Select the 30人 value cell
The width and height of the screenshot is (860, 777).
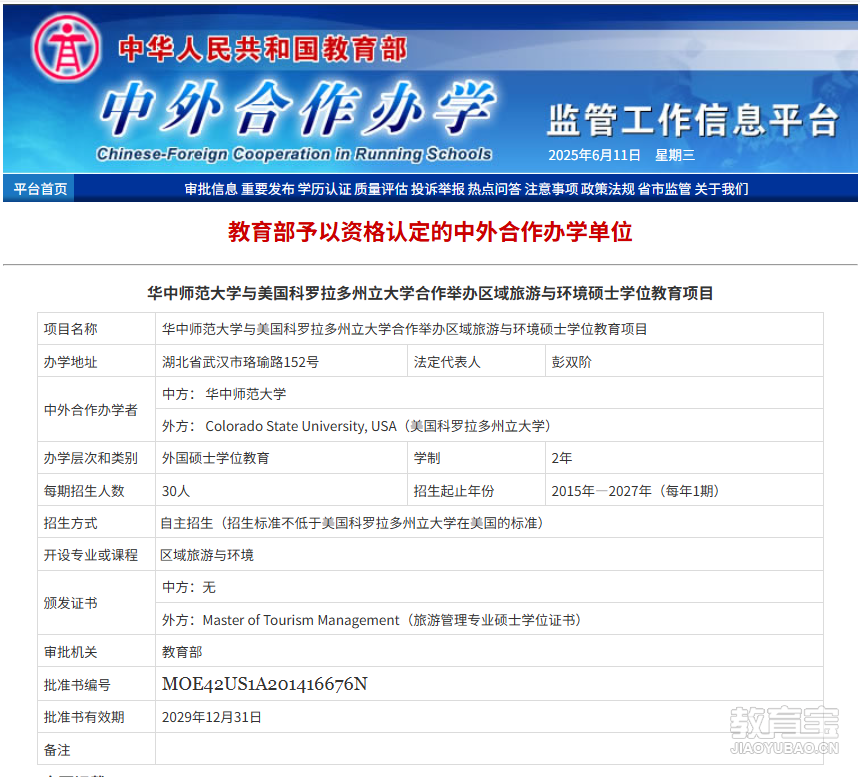[x=281, y=490]
